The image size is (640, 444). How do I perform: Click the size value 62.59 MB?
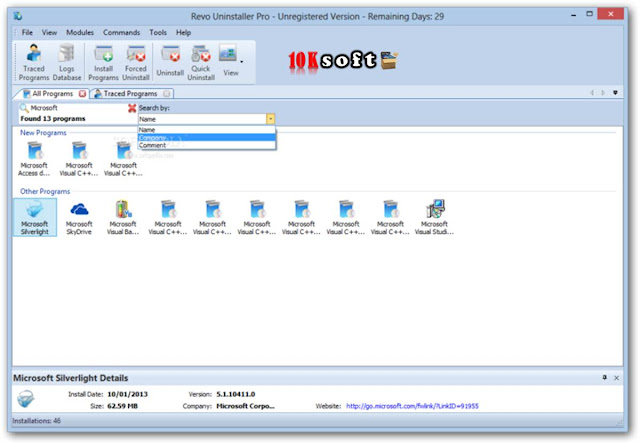(x=122, y=406)
